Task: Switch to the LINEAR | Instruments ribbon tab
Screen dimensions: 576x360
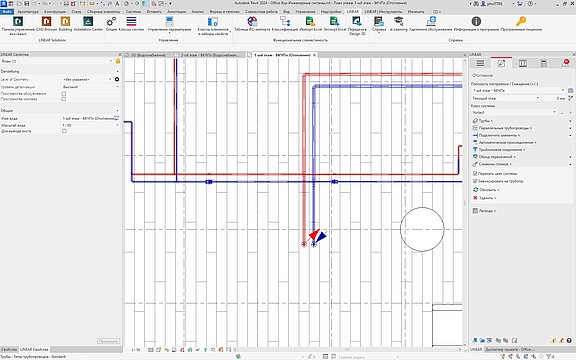Action: 383,12
